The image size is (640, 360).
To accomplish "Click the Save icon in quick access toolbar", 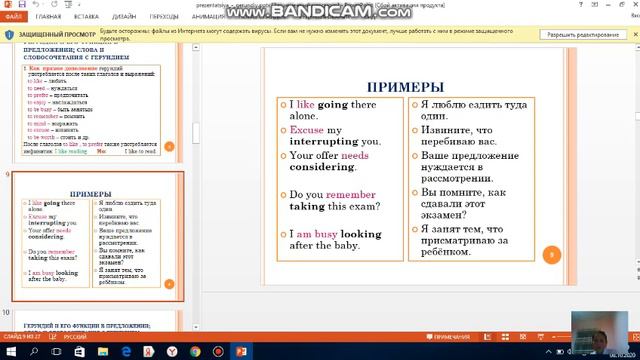I will click(x=22, y=4).
